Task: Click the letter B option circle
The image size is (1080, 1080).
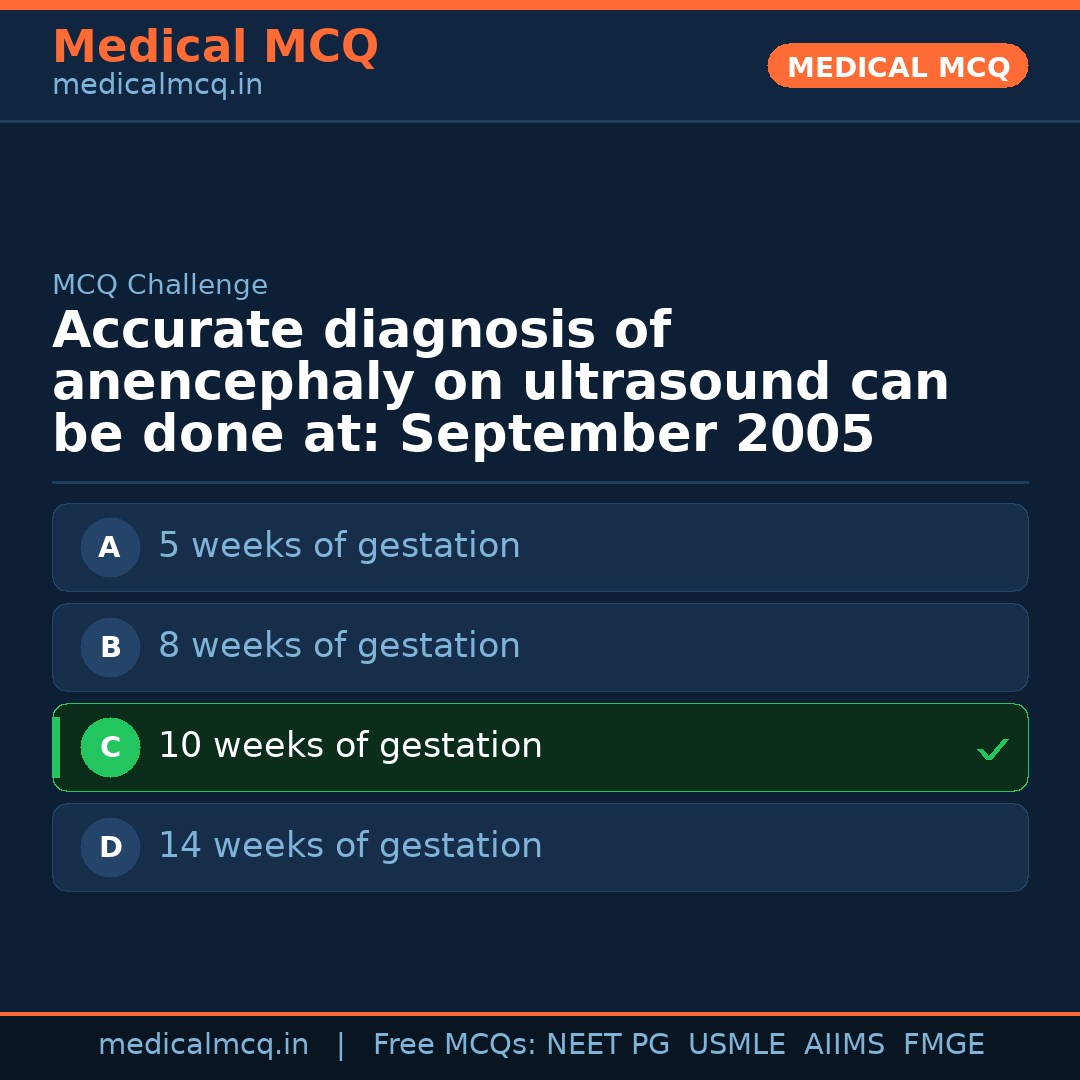Action: (x=110, y=647)
